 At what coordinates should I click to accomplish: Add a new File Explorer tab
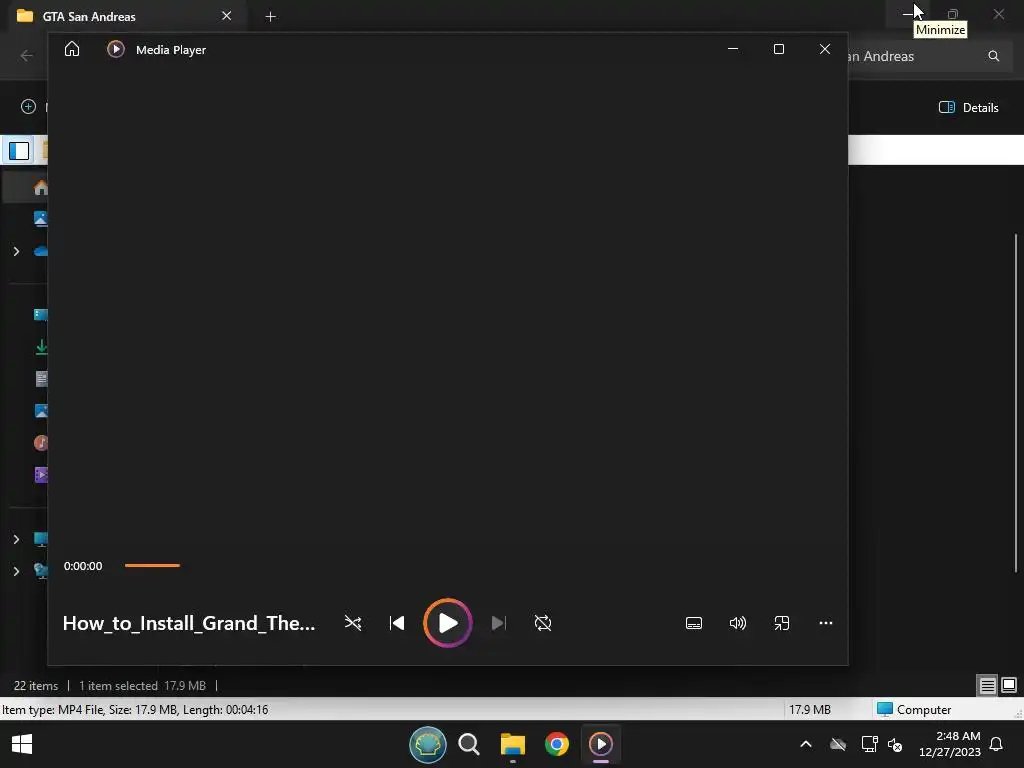[x=270, y=16]
